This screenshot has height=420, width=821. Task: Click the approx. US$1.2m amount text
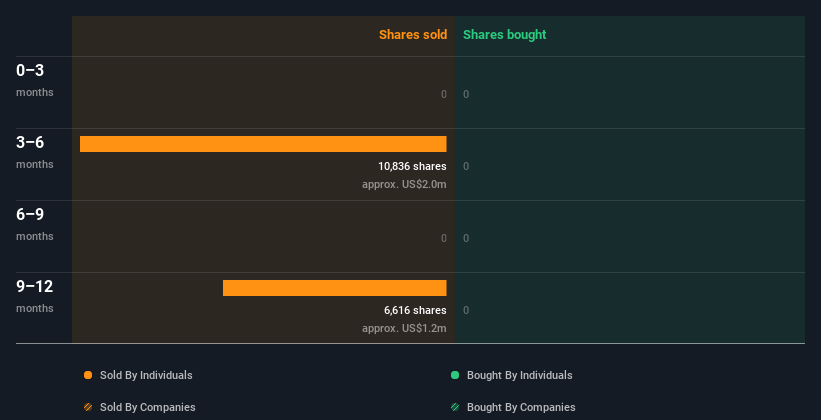(404, 329)
